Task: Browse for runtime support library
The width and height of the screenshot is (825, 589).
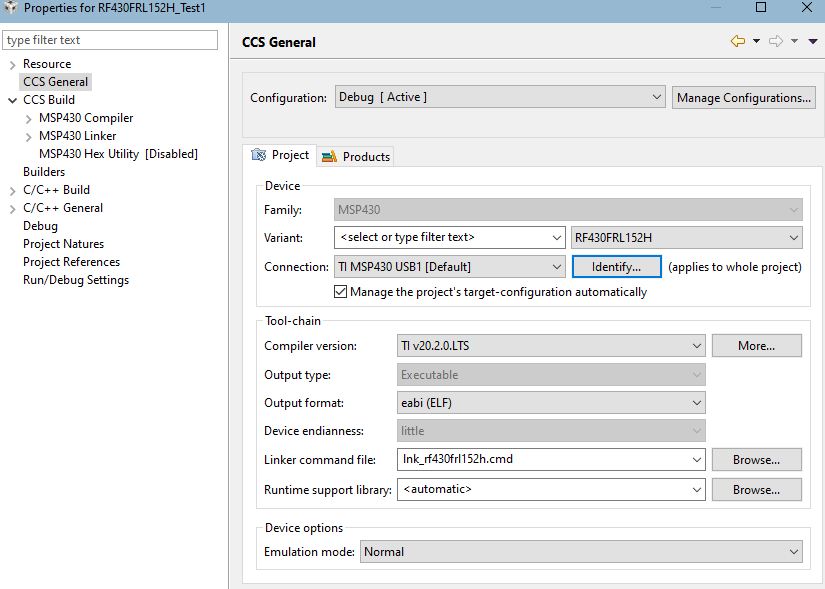Action: click(x=757, y=490)
